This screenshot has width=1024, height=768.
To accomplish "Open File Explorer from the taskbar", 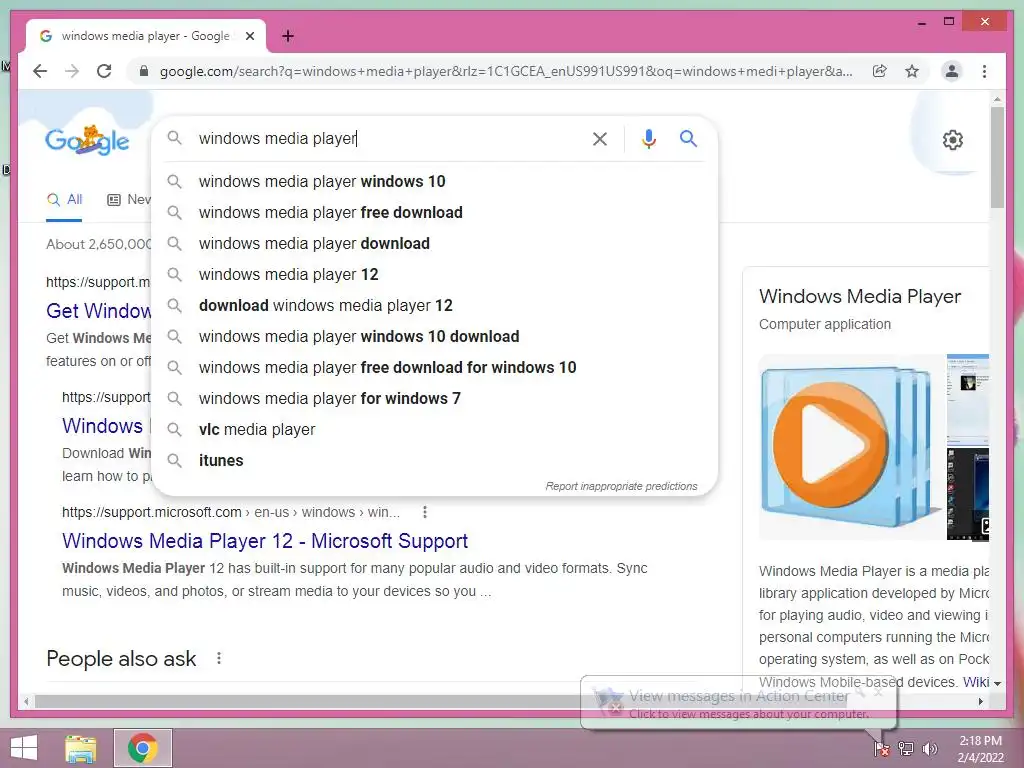I will click(81, 748).
